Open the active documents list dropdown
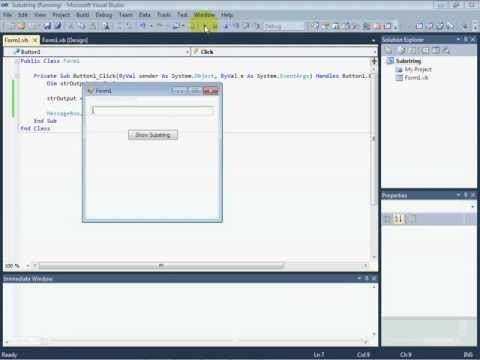 [373, 40]
